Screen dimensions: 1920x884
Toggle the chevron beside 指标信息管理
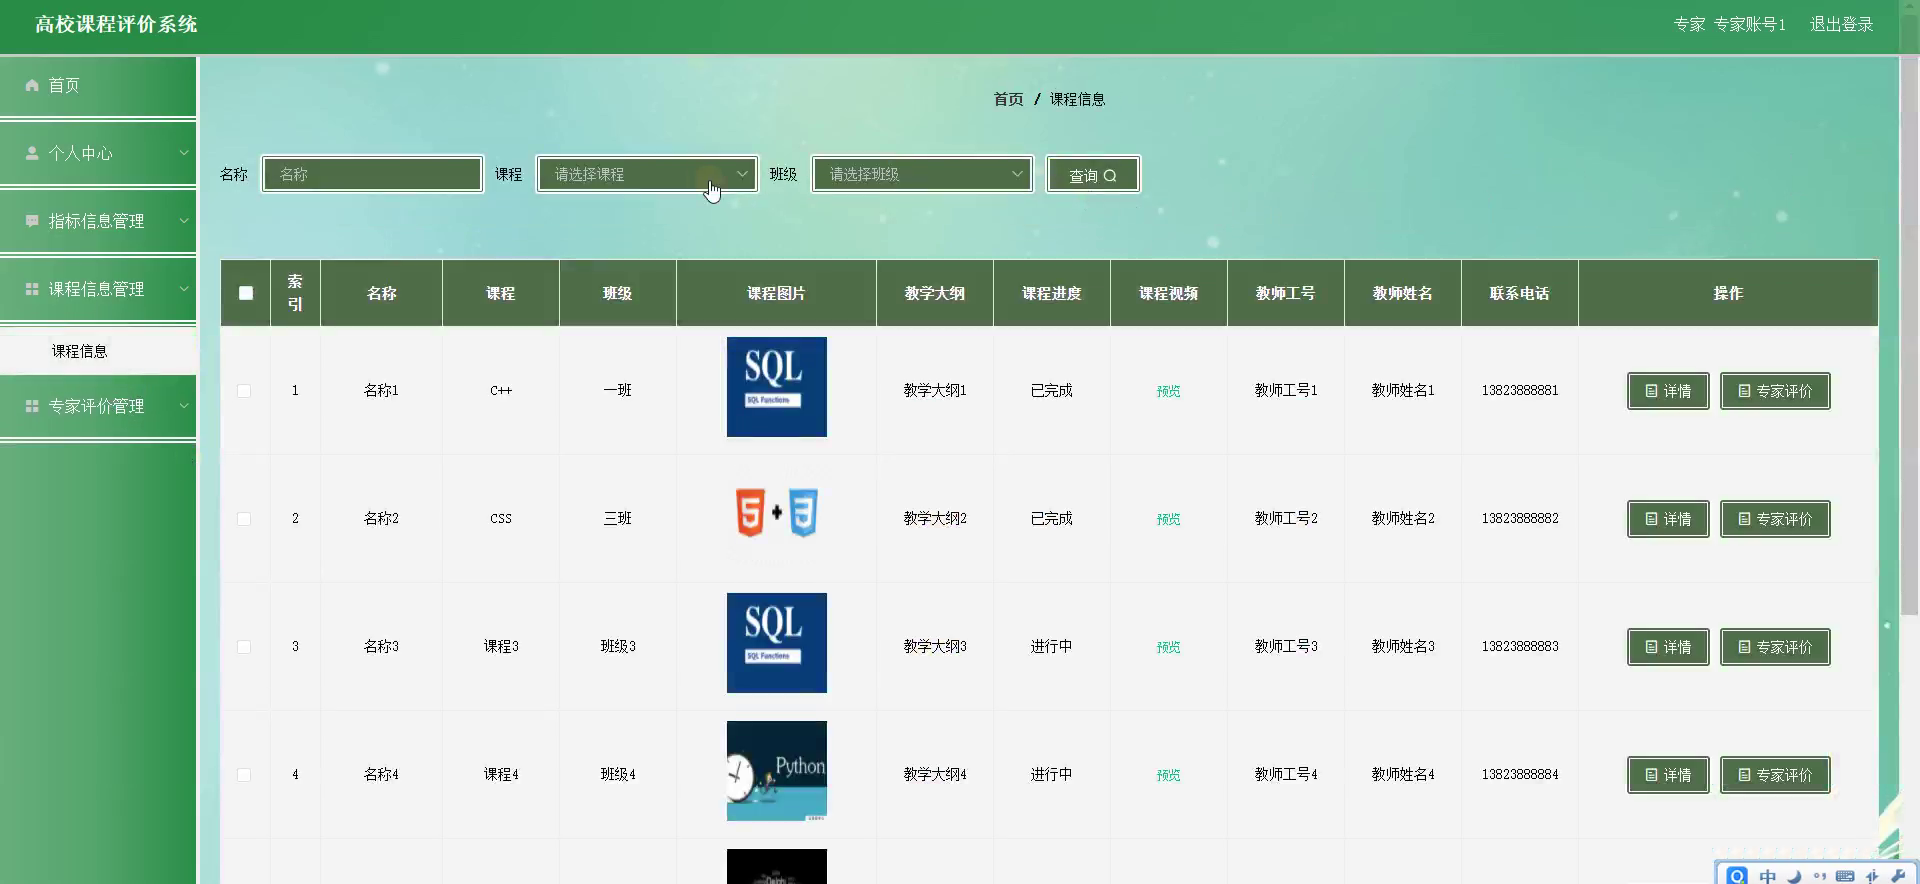[184, 221]
